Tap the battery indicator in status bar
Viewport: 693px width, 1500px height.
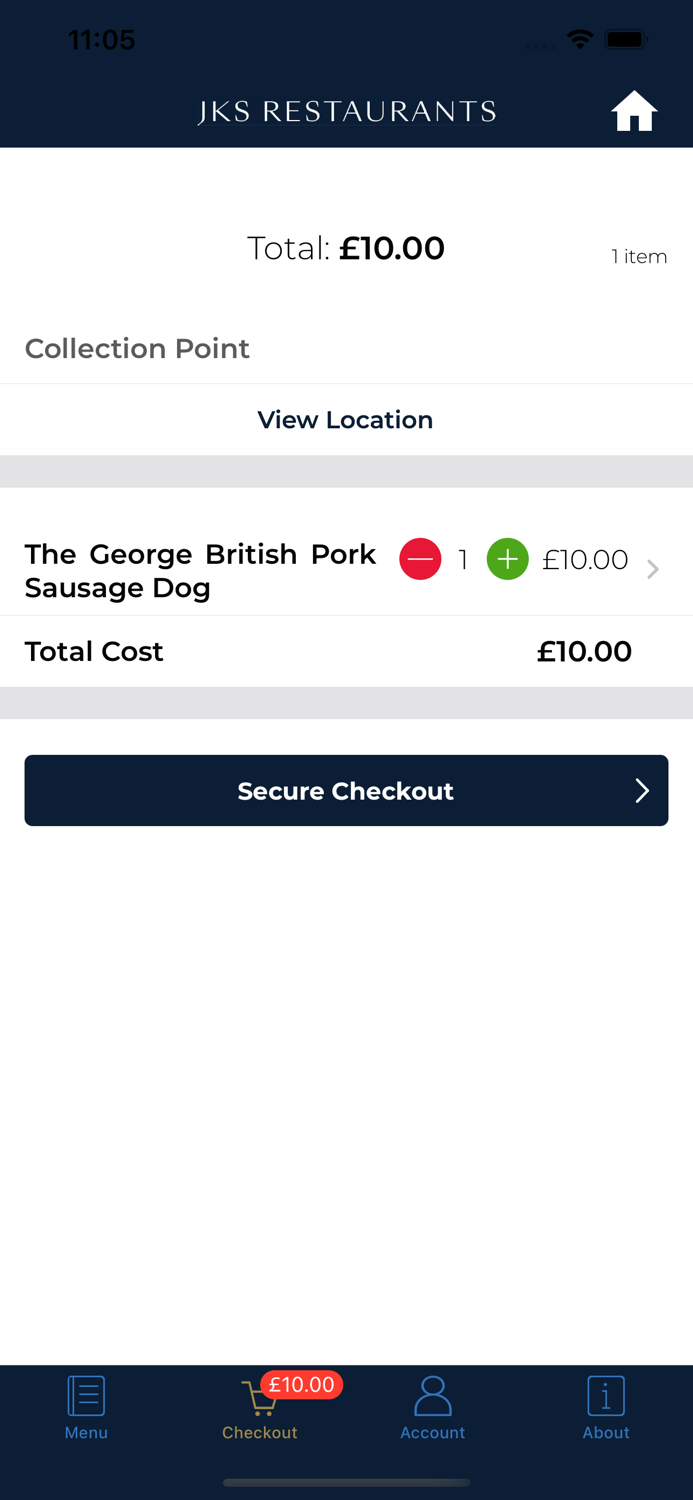click(x=627, y=40)
